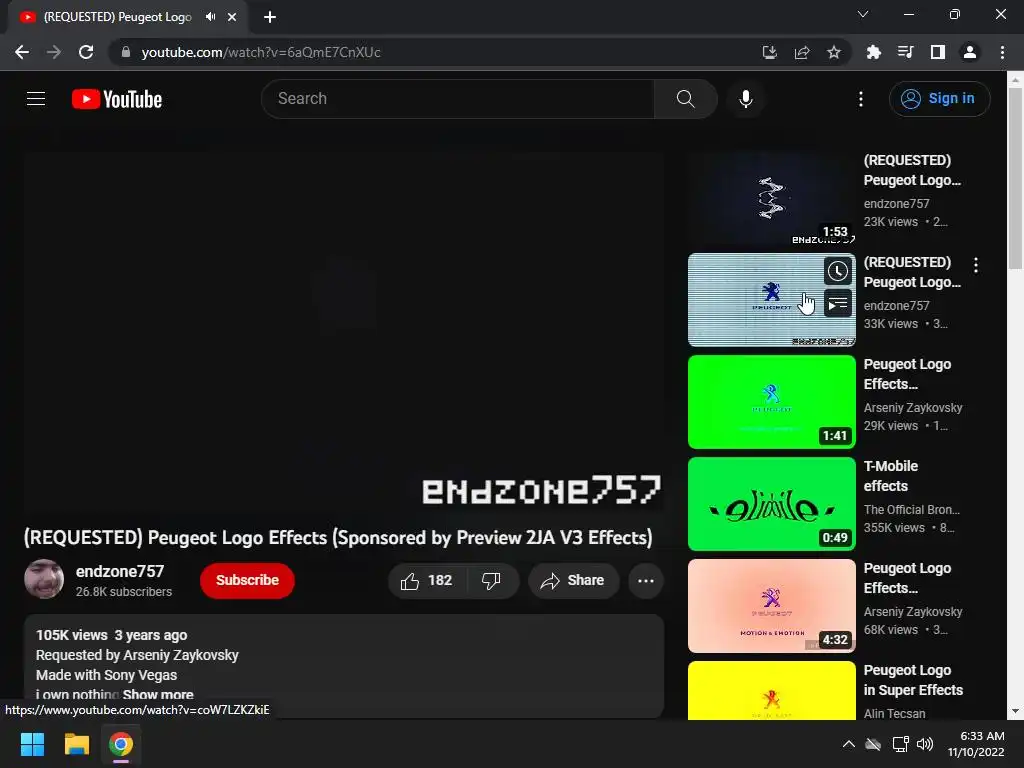The width and height of the screenshot is (1024, 768).
Task: View site information lock icon
Action: (x=125, y=52)
